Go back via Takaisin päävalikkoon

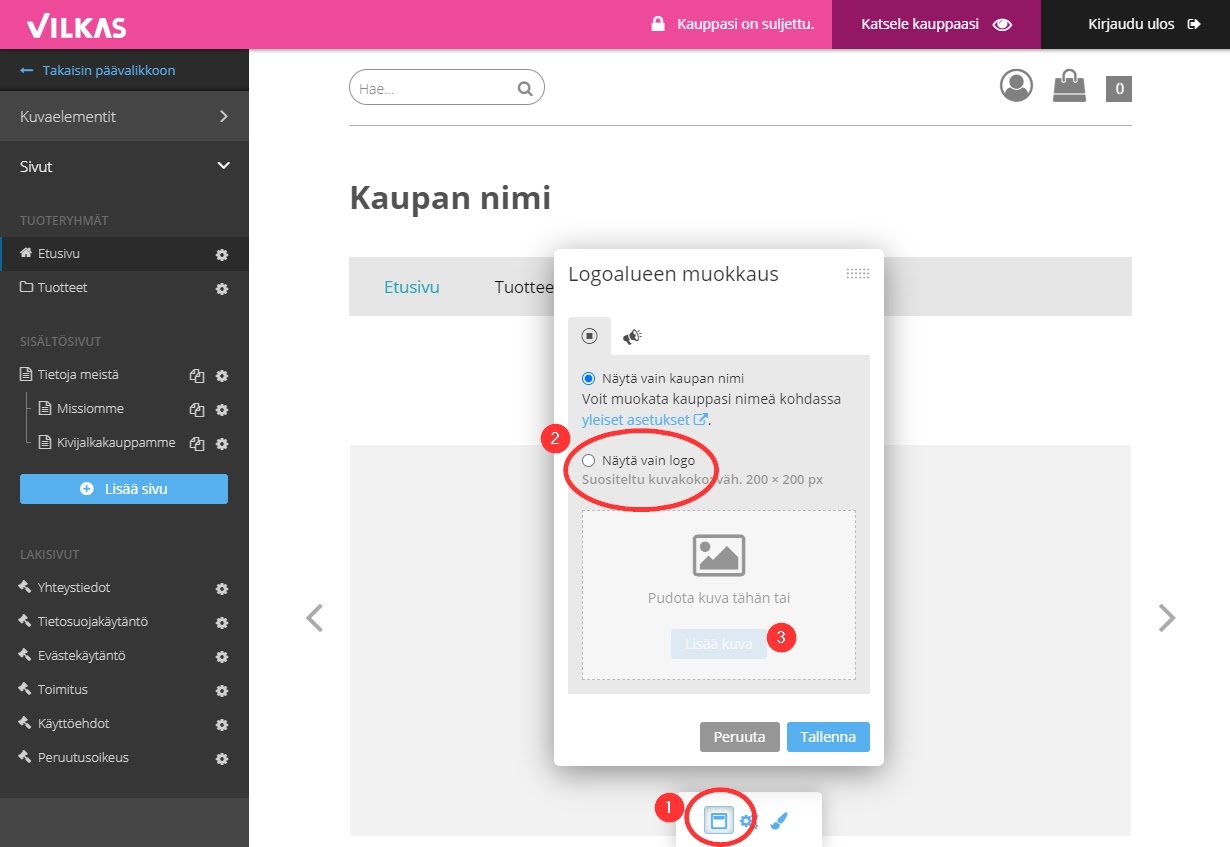[98, 71]
